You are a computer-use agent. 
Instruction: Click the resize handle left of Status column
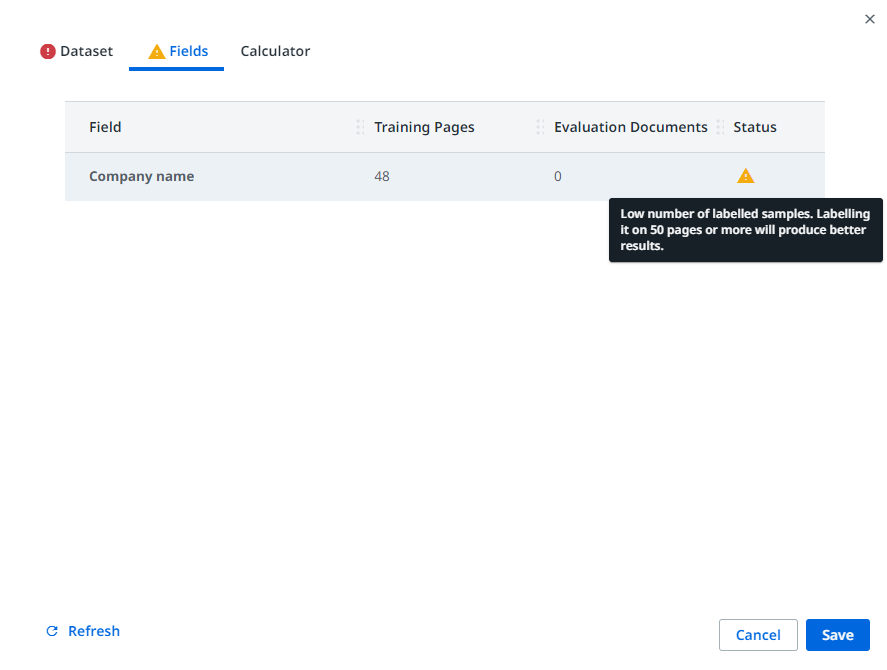720,127
